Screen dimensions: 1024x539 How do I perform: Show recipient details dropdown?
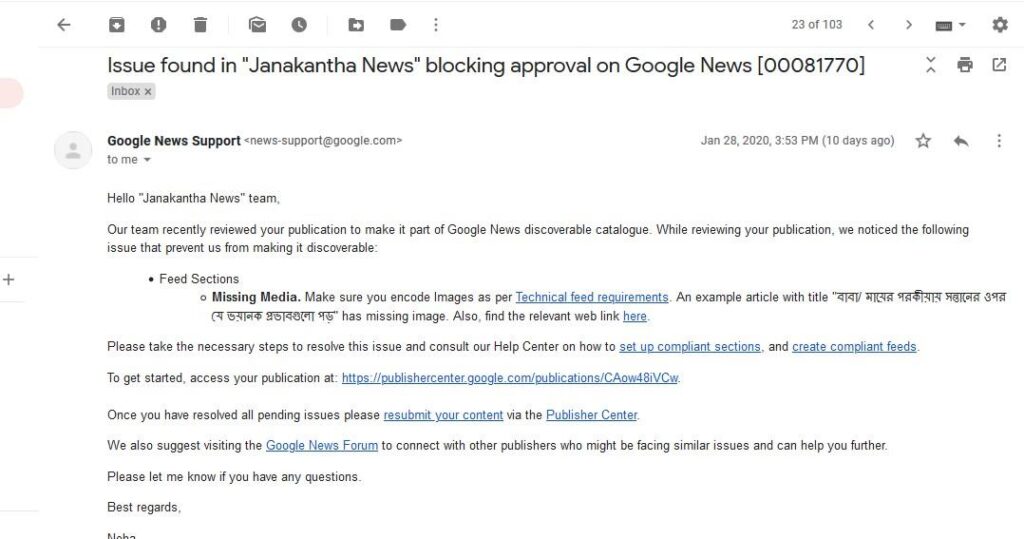(147, 160)
